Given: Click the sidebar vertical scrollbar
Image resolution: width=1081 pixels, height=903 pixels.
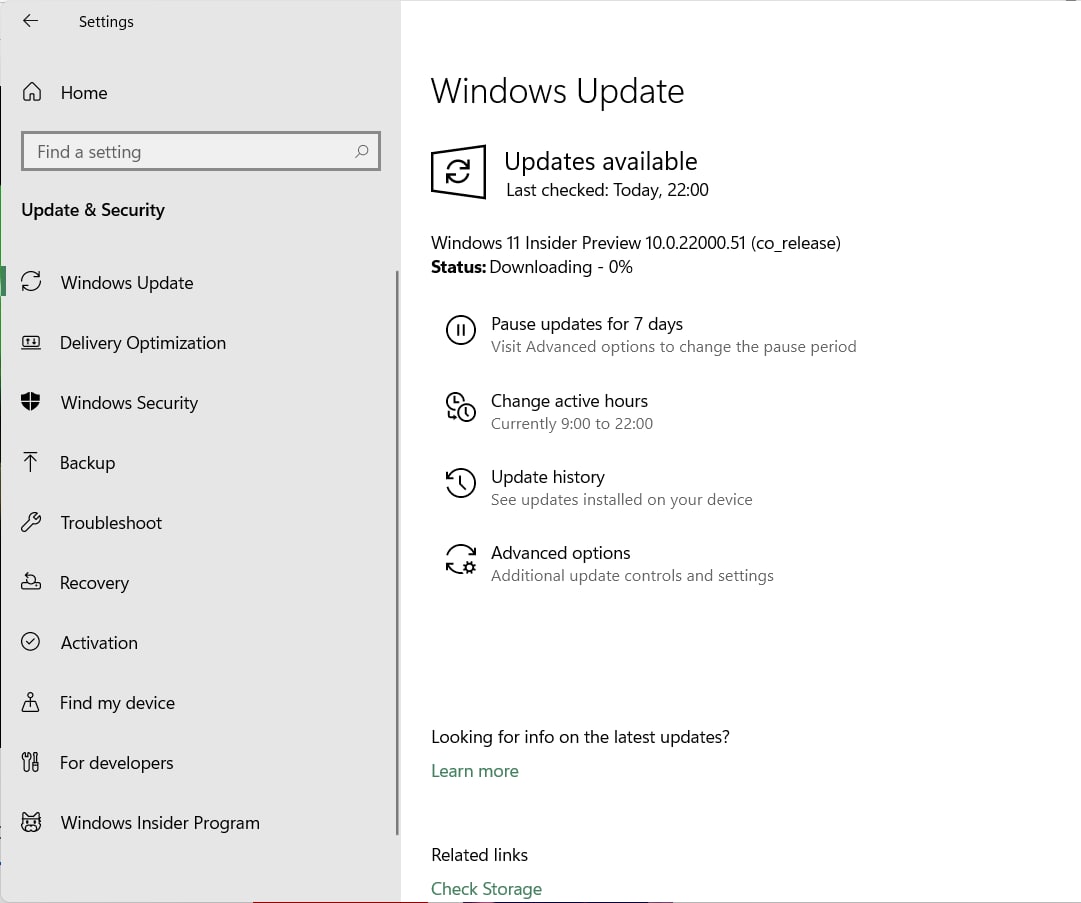Looking at the screenshot, I should coord(397,552).
